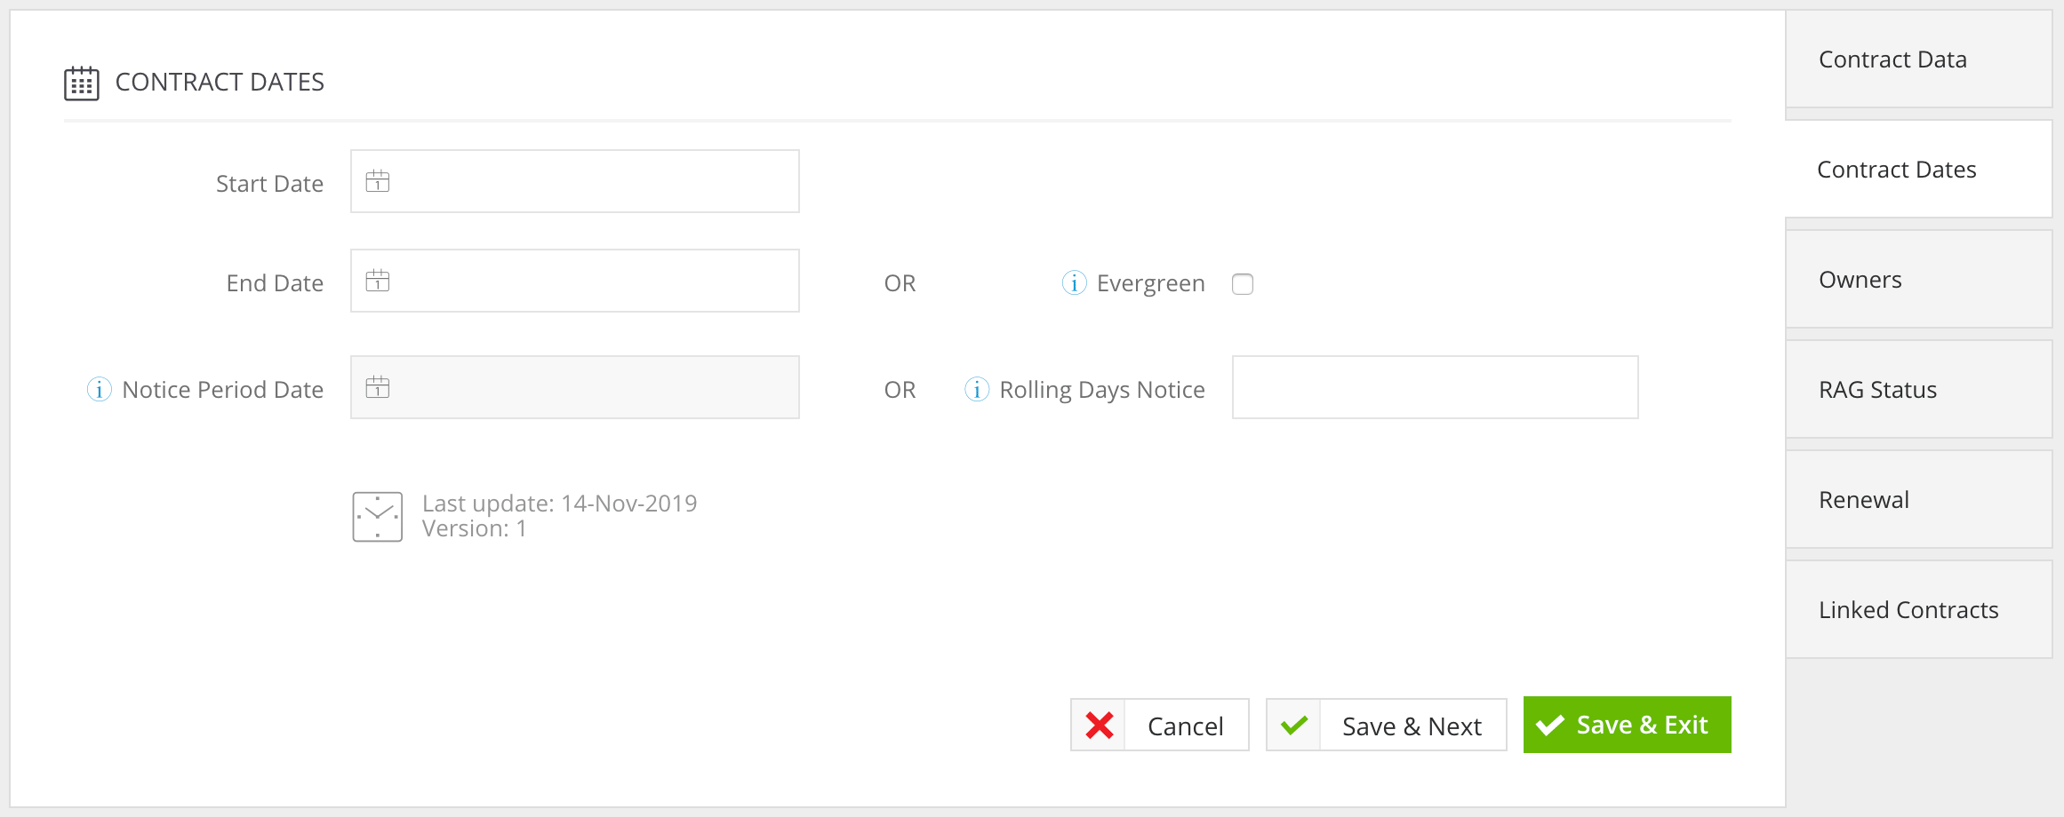Open the Rolling Days Notice info icon
This screenshot has height=817, width=2064.
976,389
